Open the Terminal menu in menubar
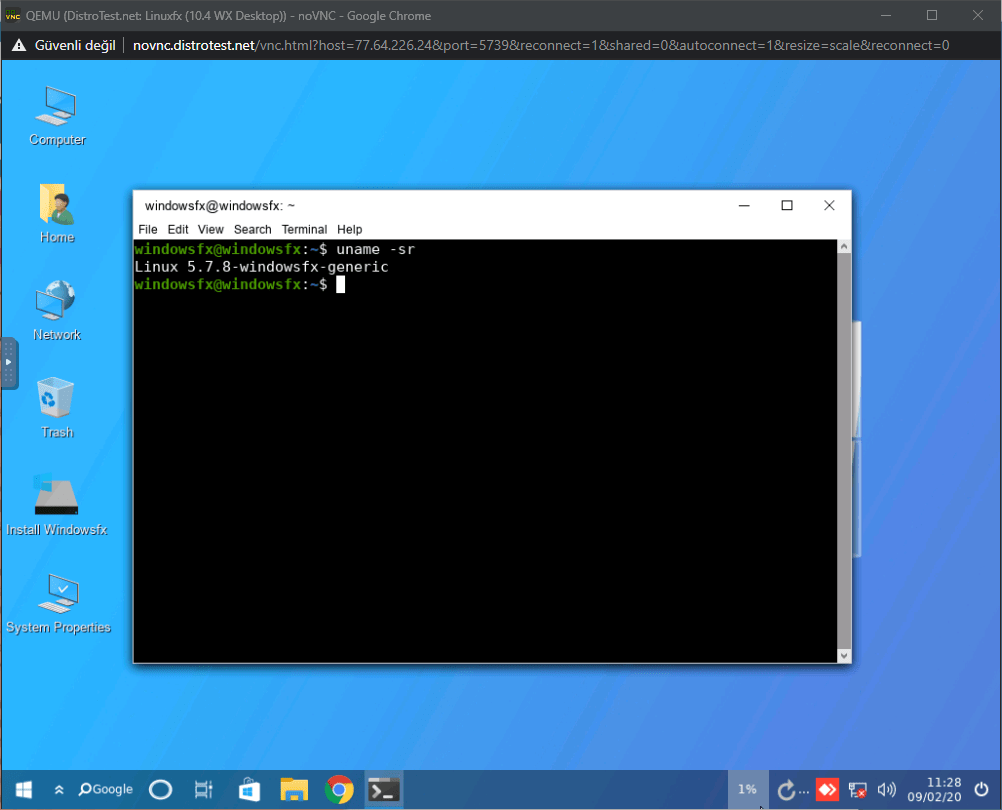The width and height of the screenshot is (1002, 810). coord(304,229)
